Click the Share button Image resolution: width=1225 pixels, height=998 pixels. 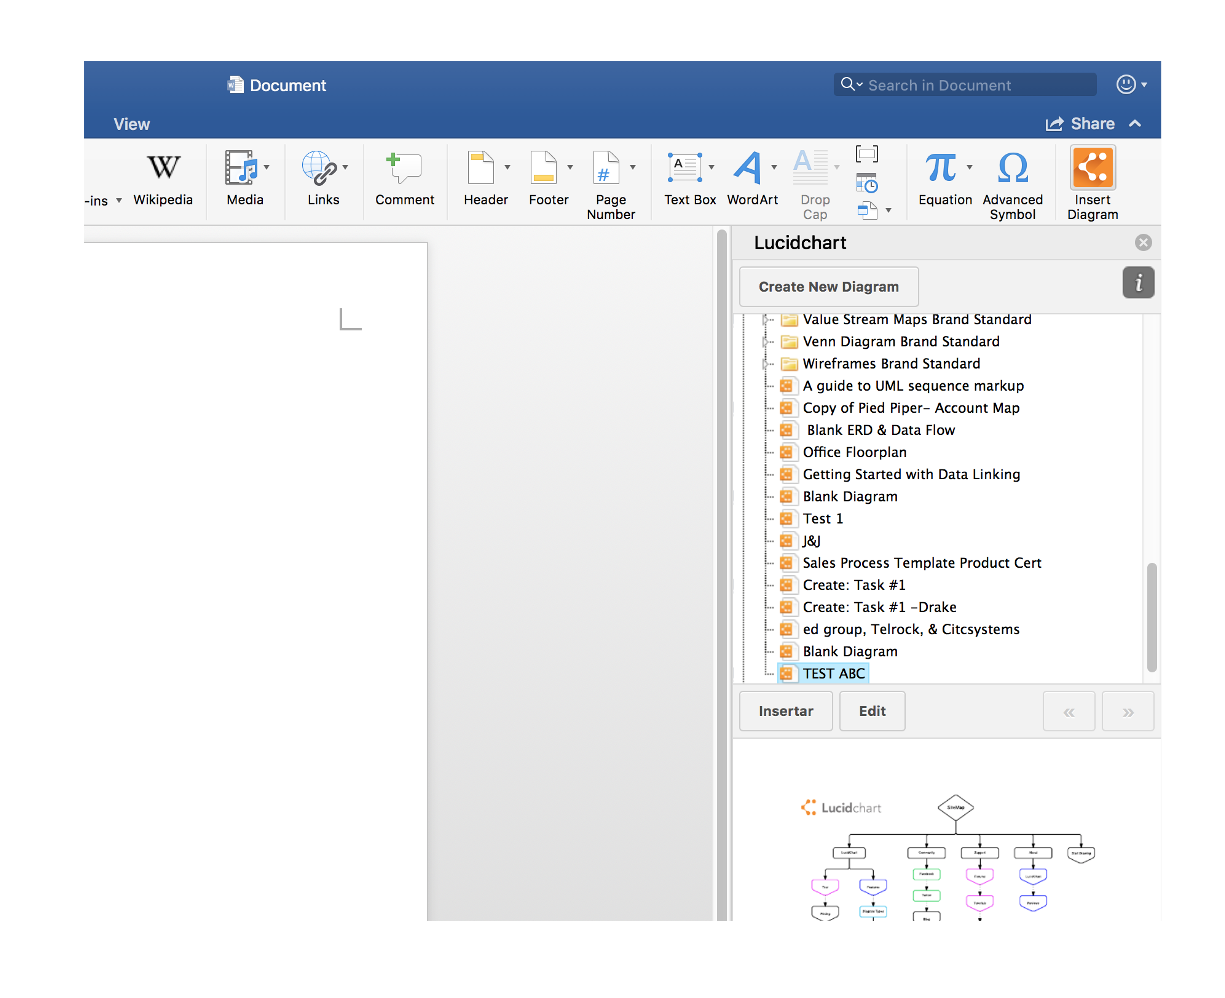pyautogui.click(x=1080, y=124)
